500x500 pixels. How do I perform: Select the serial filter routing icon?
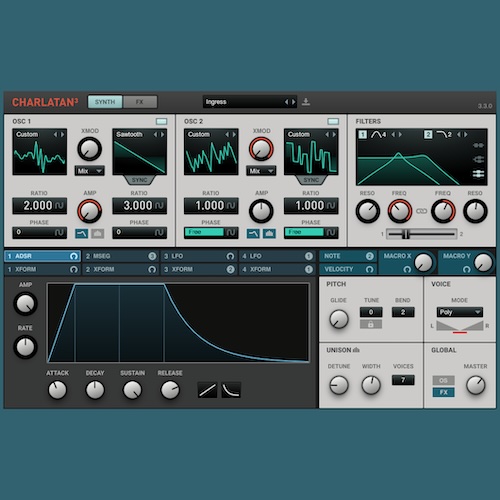[x=478, y=145]
